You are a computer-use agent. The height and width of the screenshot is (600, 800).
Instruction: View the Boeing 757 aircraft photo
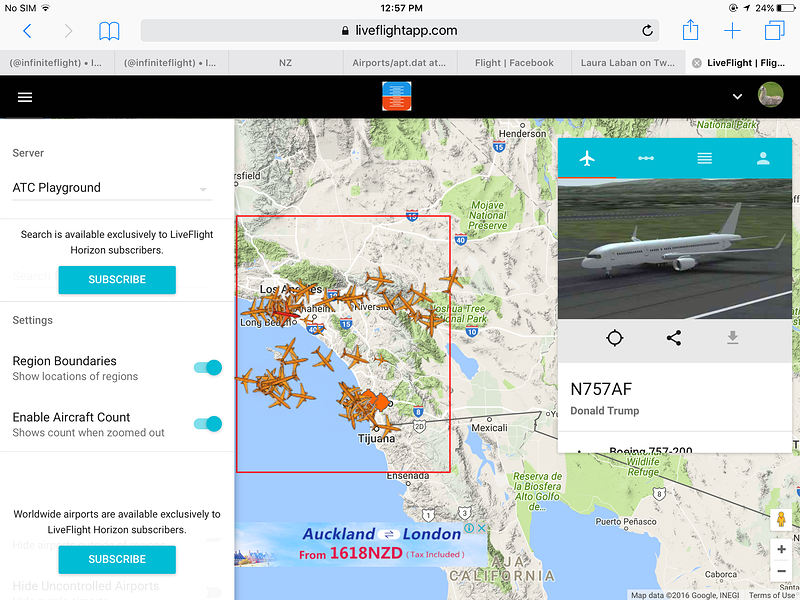click(x=675, y=248)
